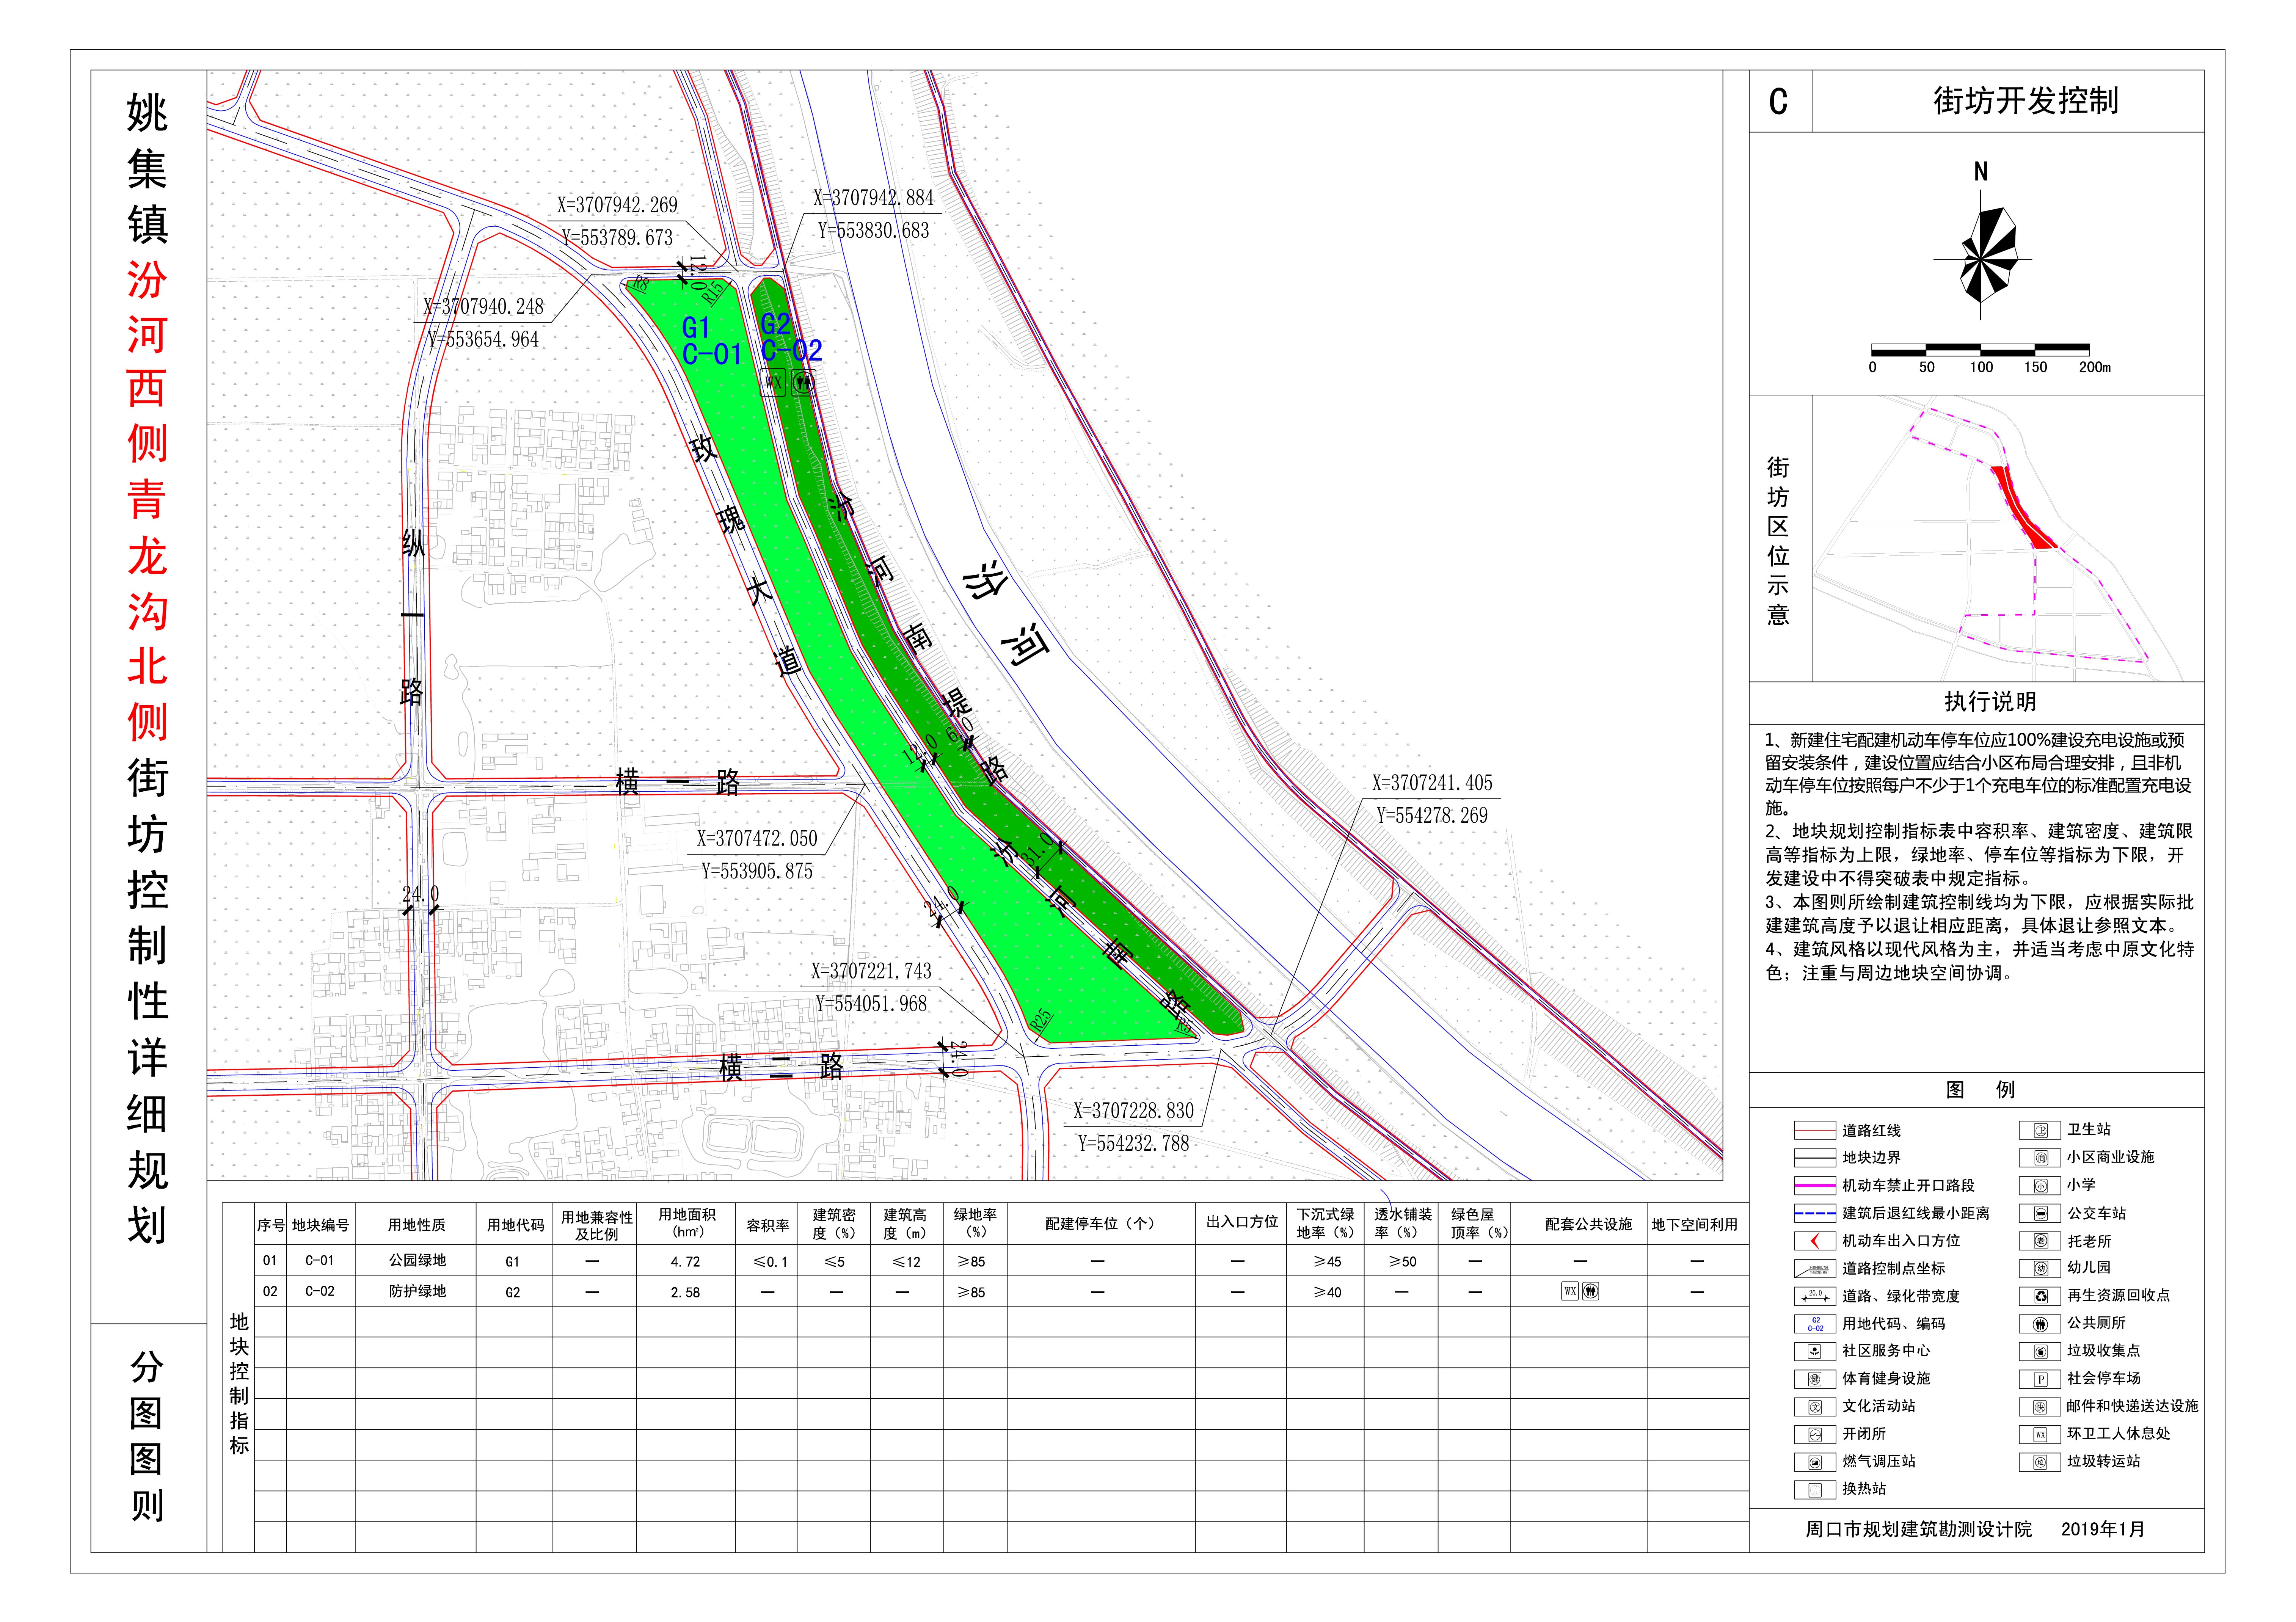Click the 横二路 road label
Screen dimensions: 2296x1622
click(x=782, y=1067)
